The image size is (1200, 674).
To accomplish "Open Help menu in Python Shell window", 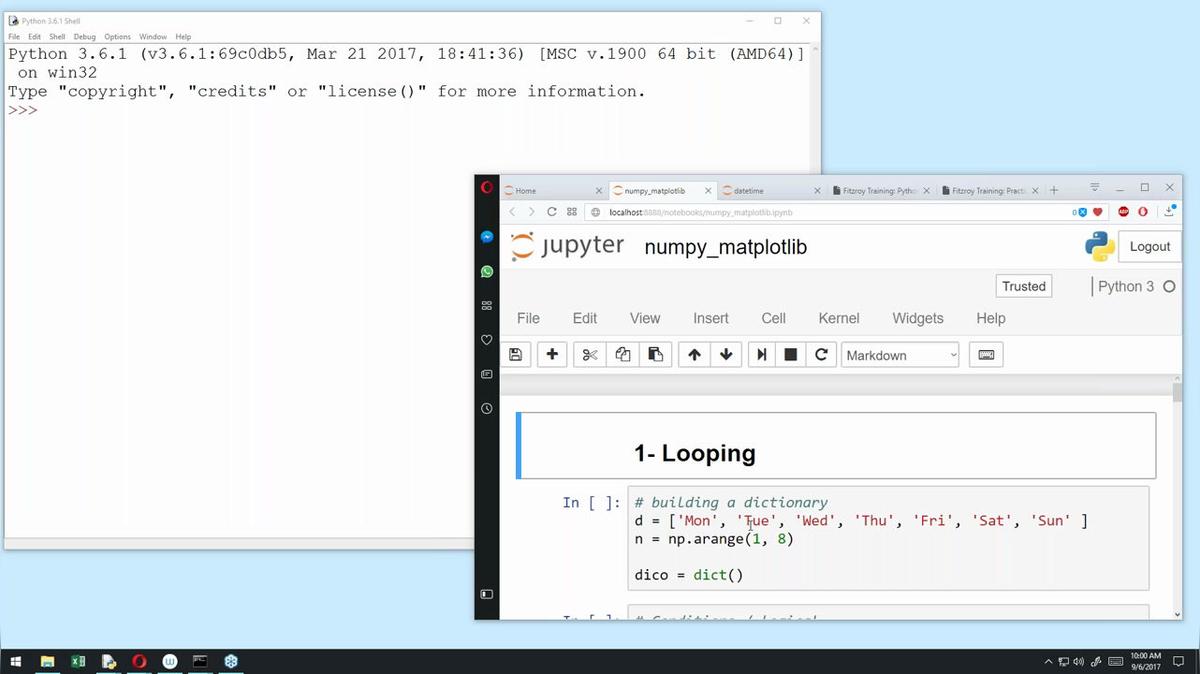I will pos(183,36).
